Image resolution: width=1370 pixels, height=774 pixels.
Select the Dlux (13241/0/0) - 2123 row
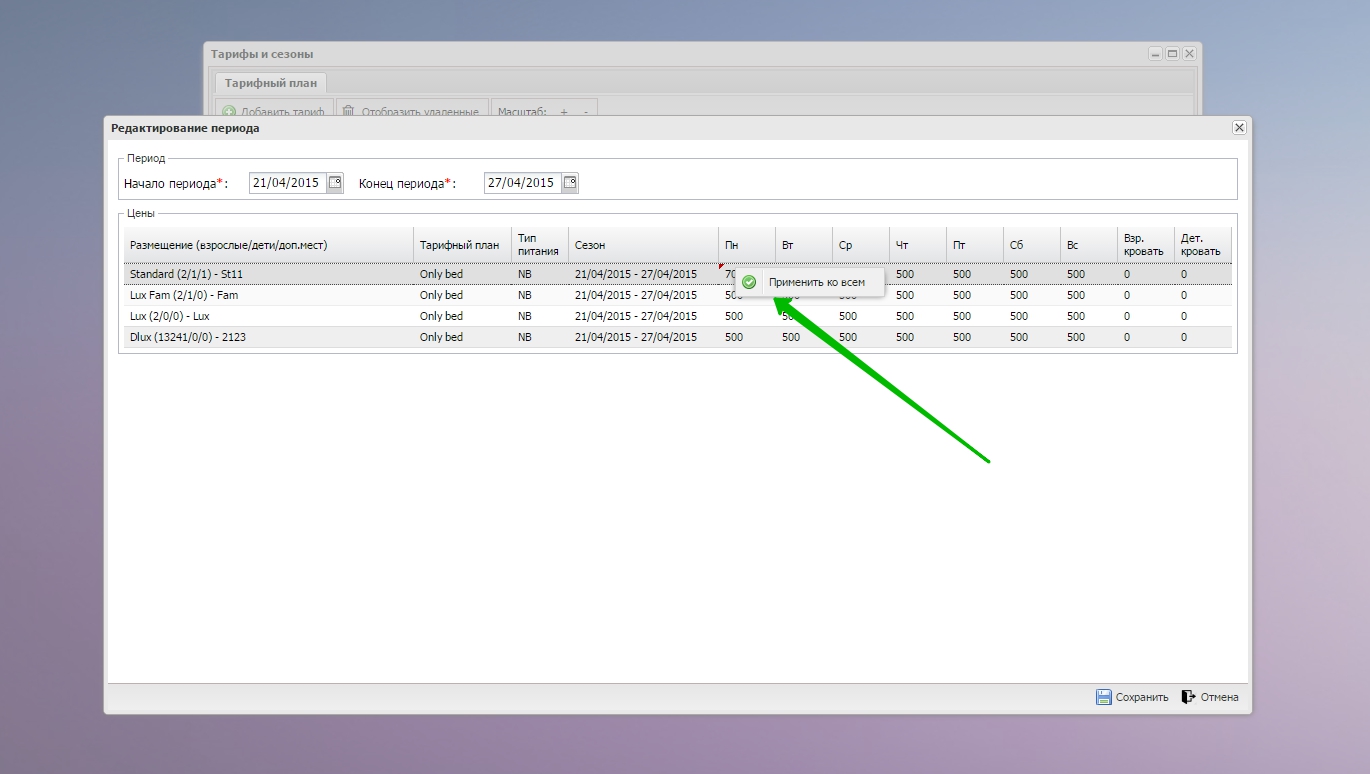[x=270, y=337]
